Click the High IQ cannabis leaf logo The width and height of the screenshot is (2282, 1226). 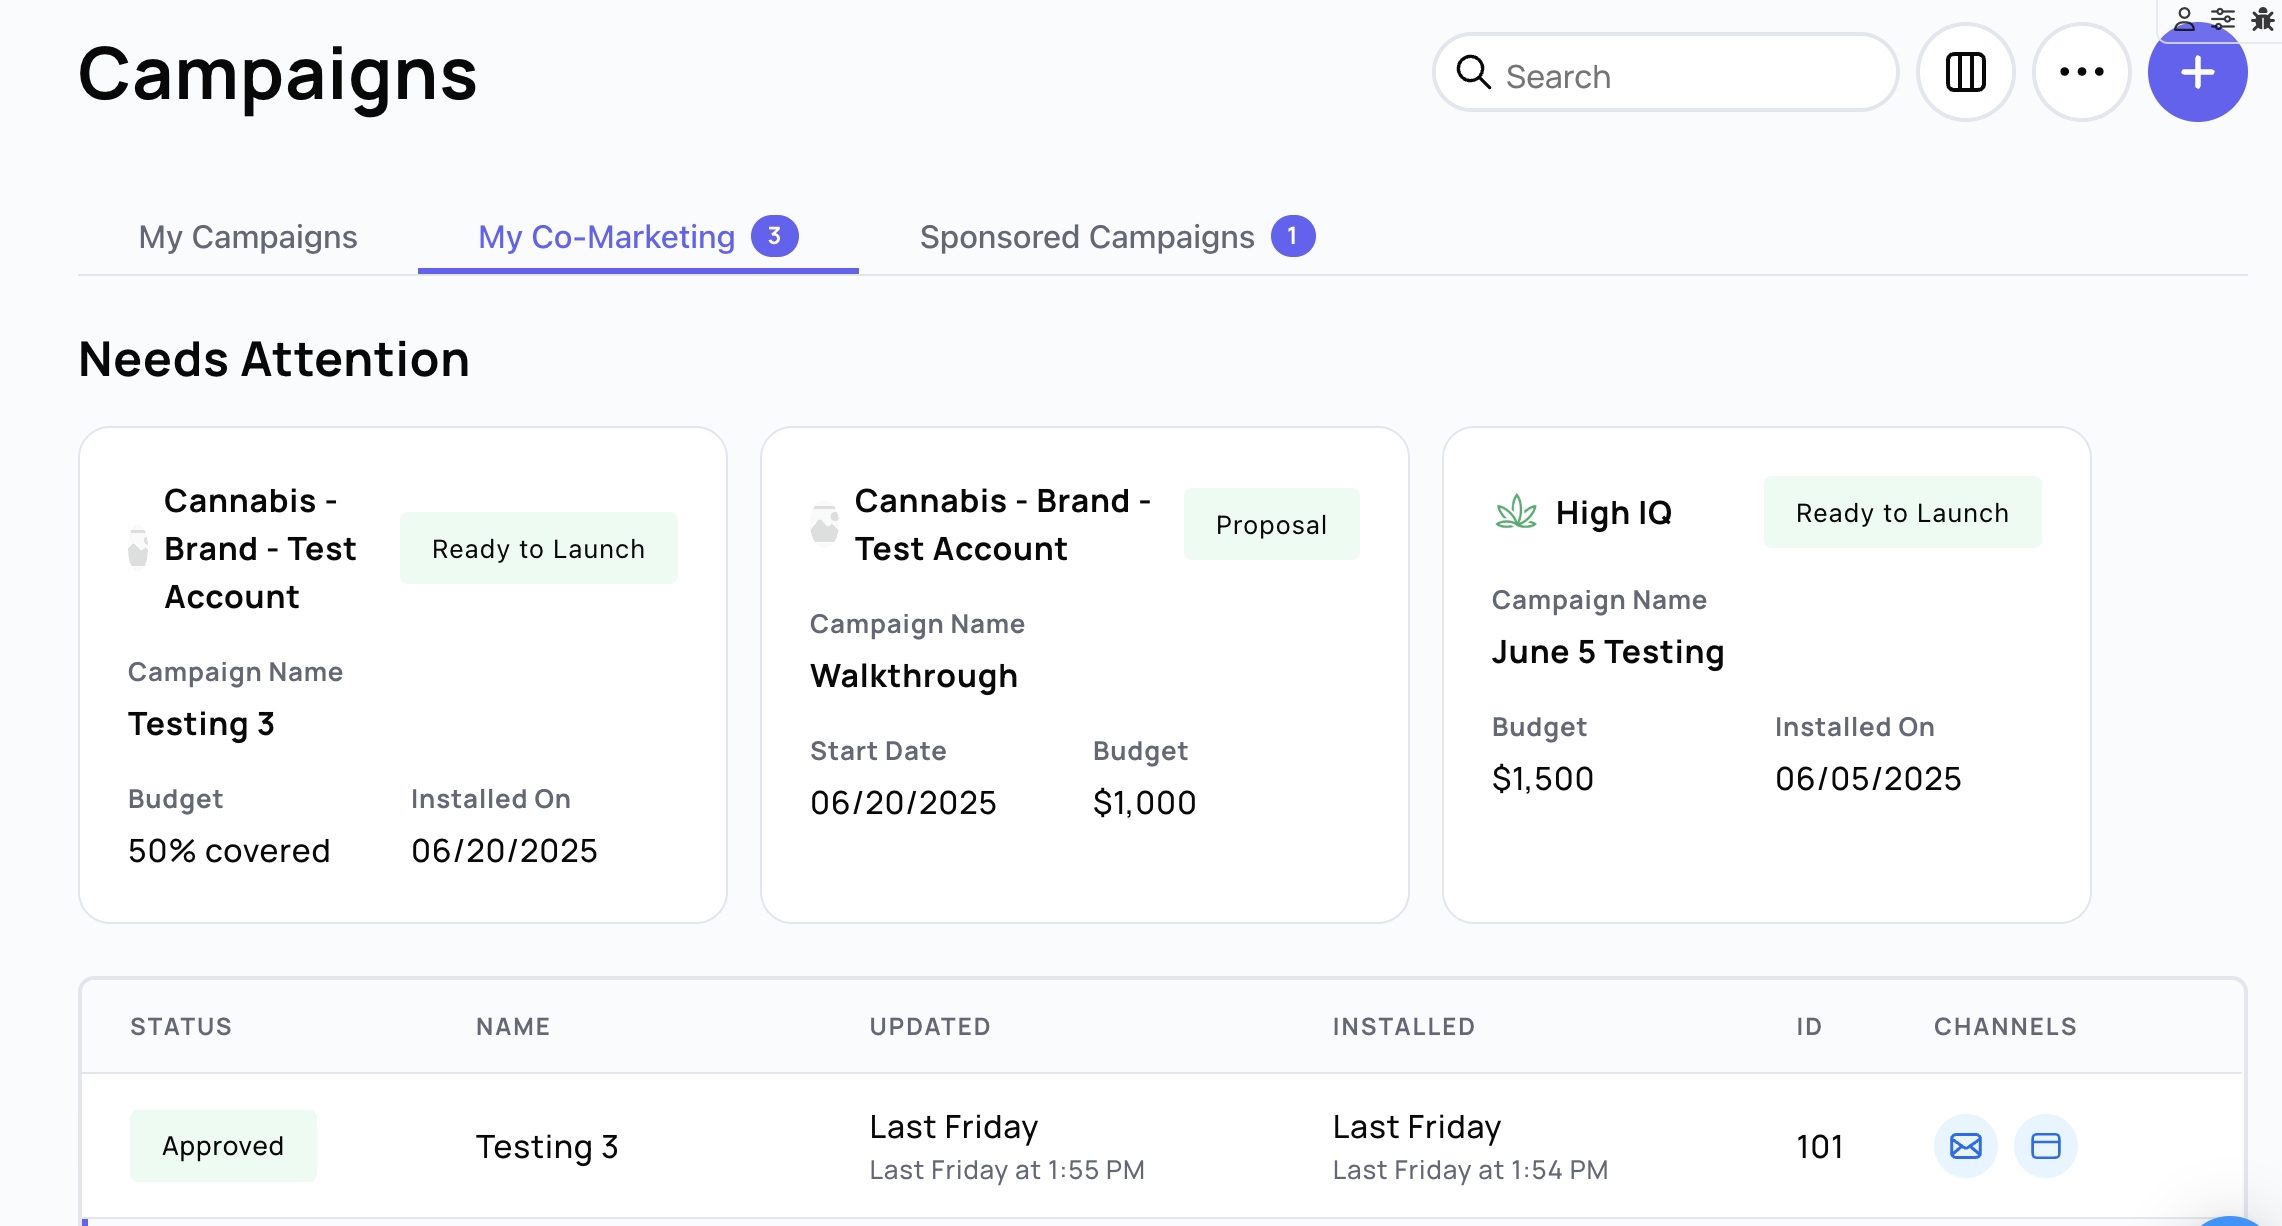tap(1516, 512)
